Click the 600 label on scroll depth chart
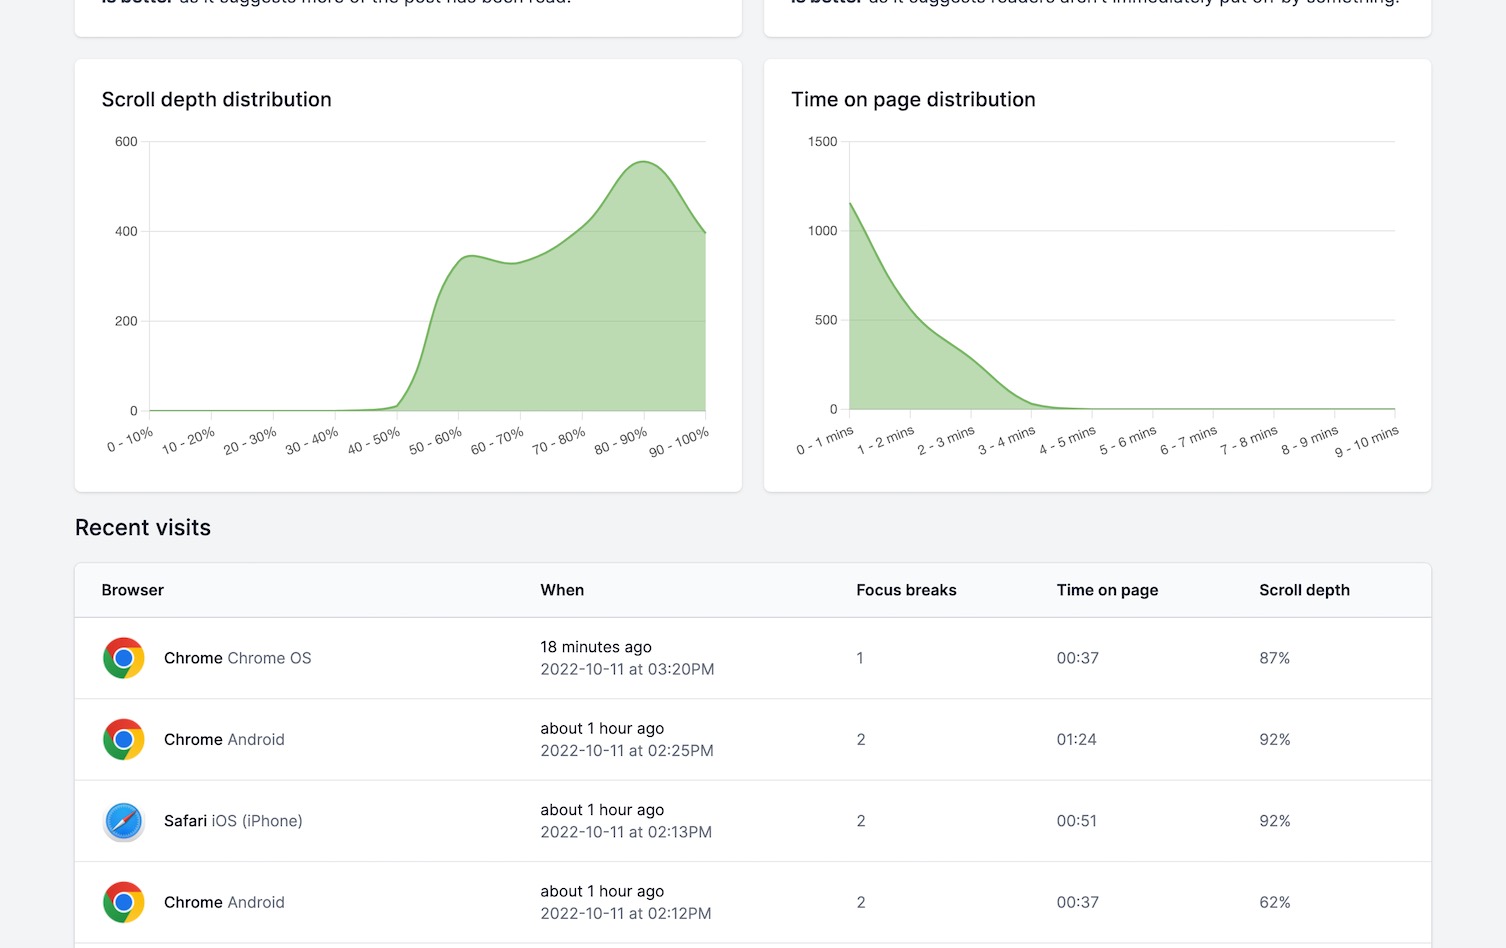1506x948 pixels. 126,141
